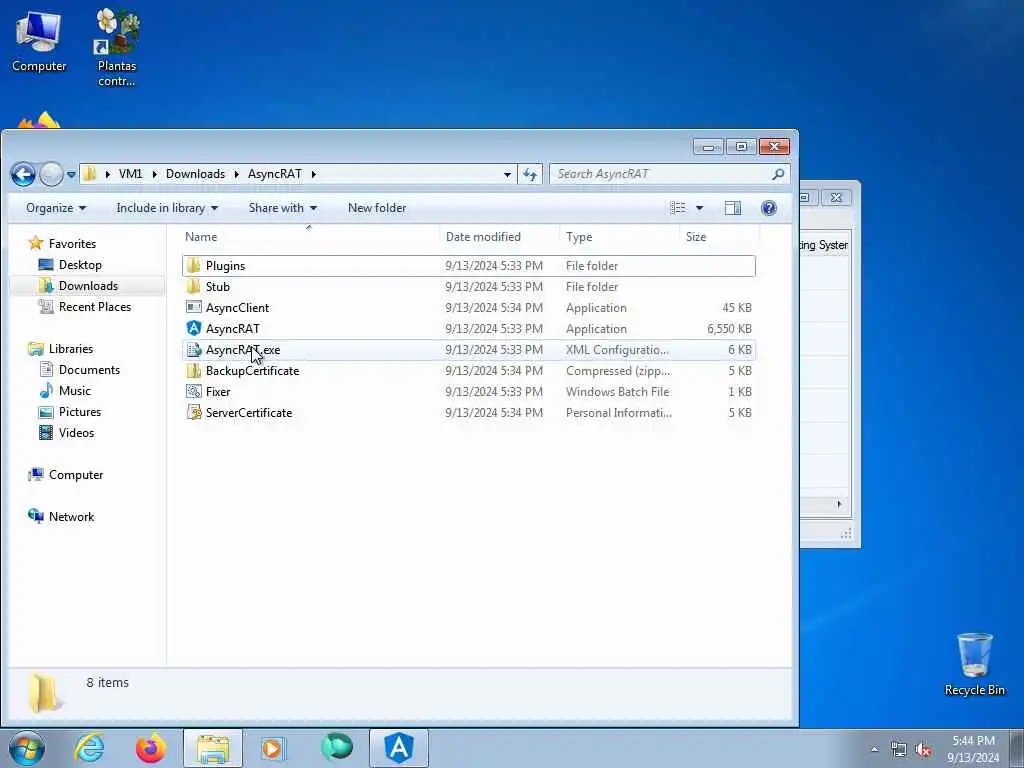Screen dimensions: 1024x768
Task: Sort by Date modified column header
Action: point(500,237)
